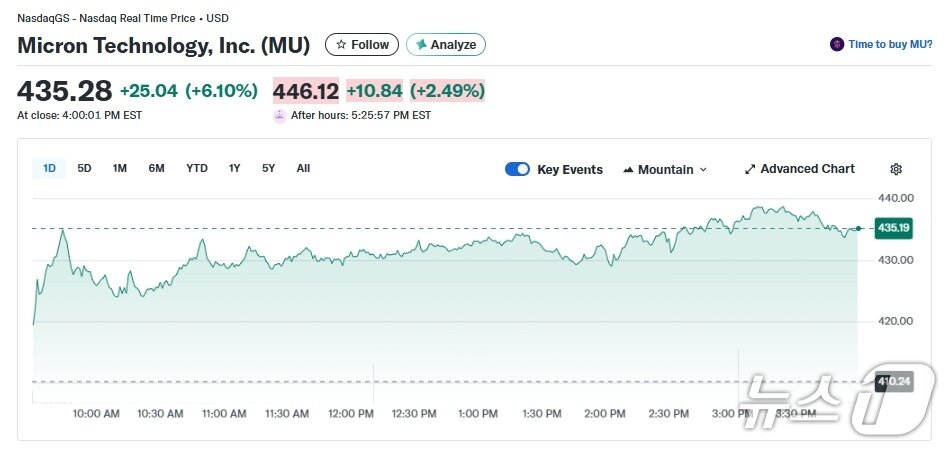
Task: Click the purple Time to buy icon
Action: click(x=837, y=45)
